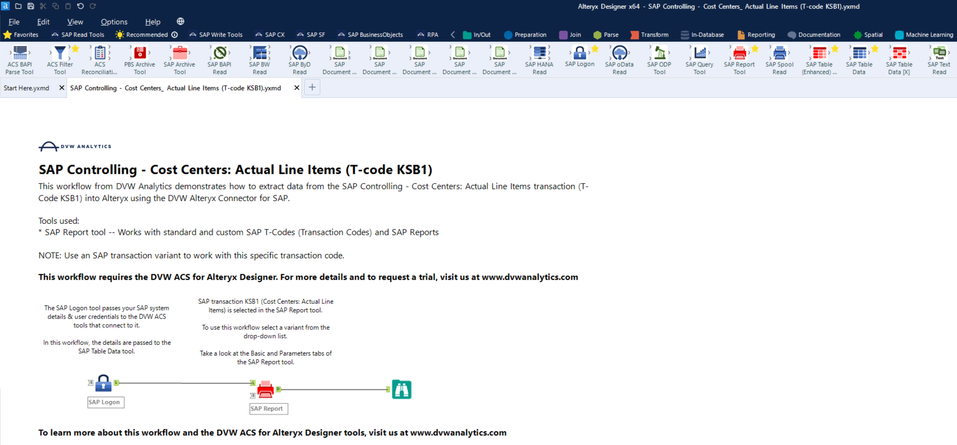Screen dimensions: 957x445
Task: Toggle favorite star on SAP Logon tool
Action: 595,48
